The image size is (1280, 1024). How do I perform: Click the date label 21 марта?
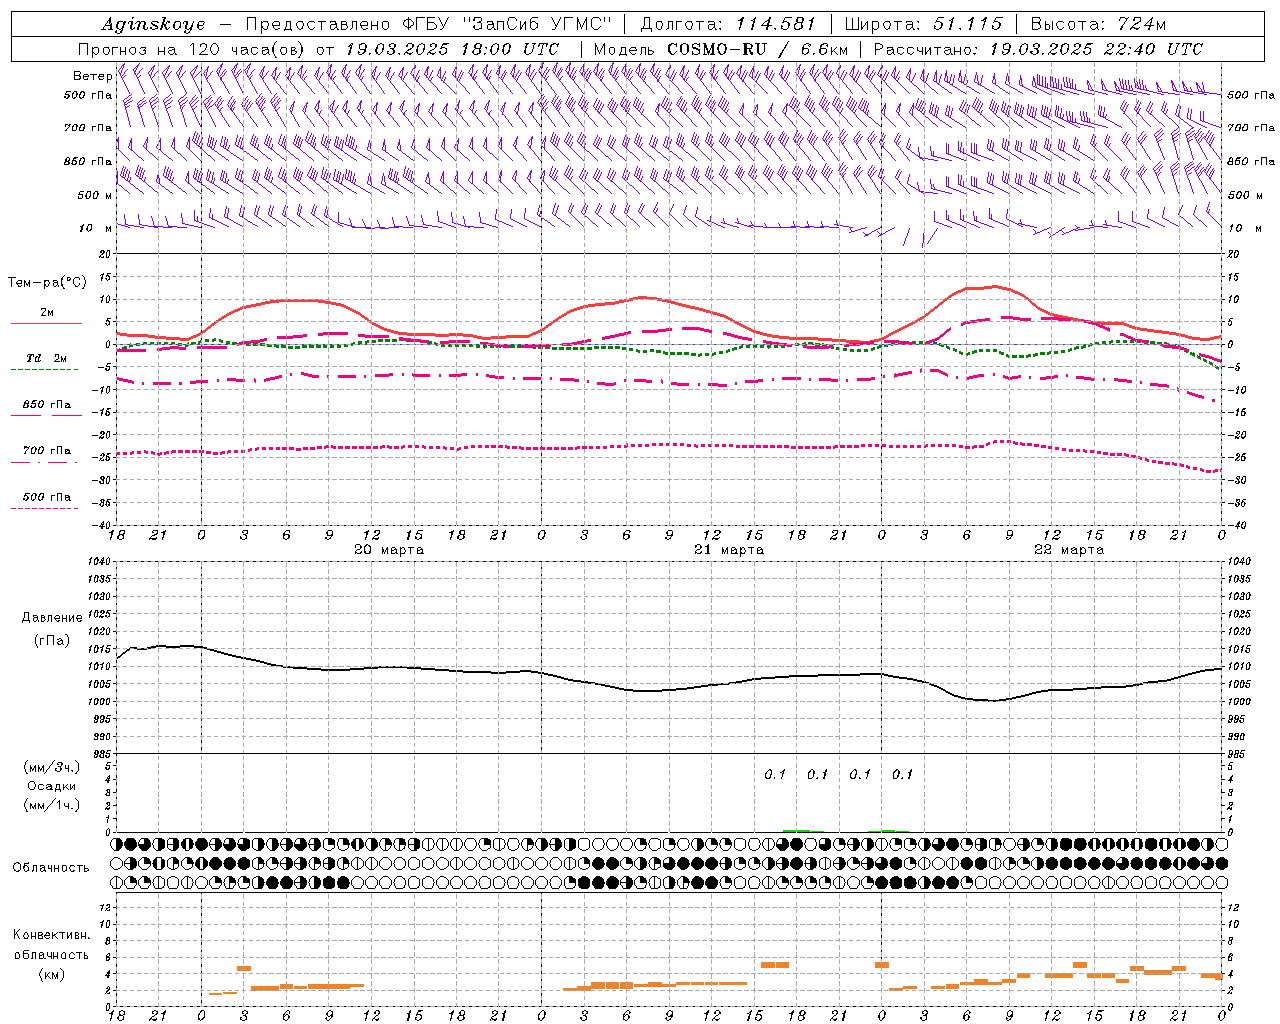729,550
